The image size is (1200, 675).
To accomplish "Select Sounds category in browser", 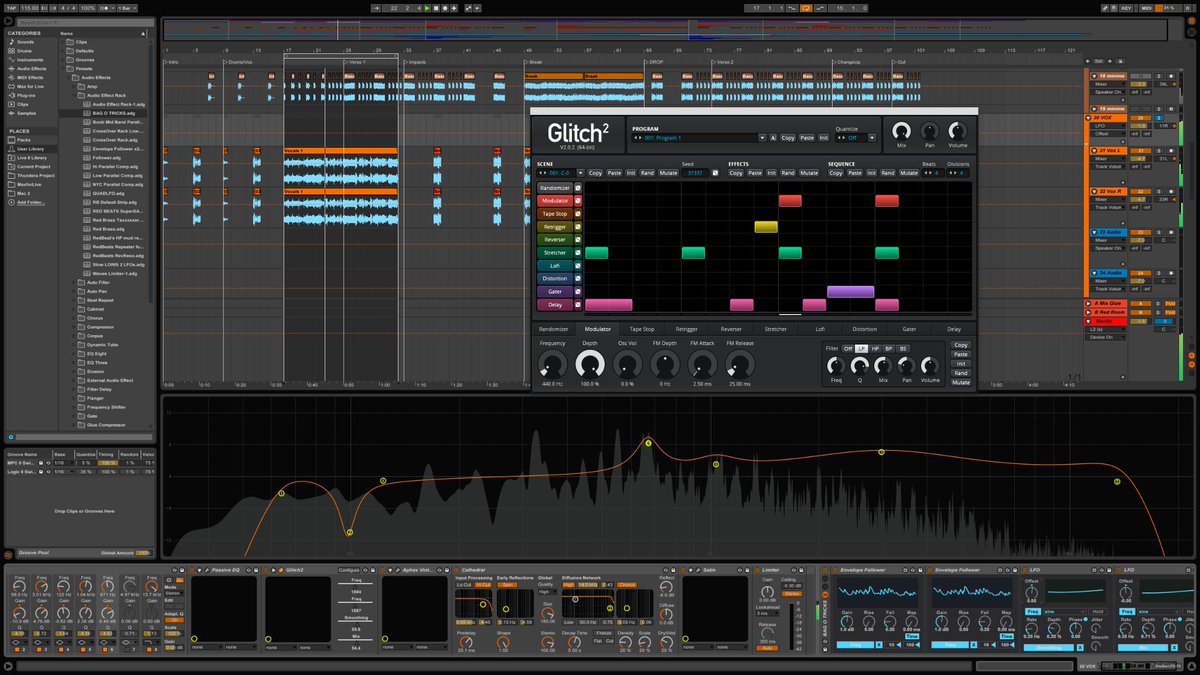I will pyautogui.click(x=25, y=42).
